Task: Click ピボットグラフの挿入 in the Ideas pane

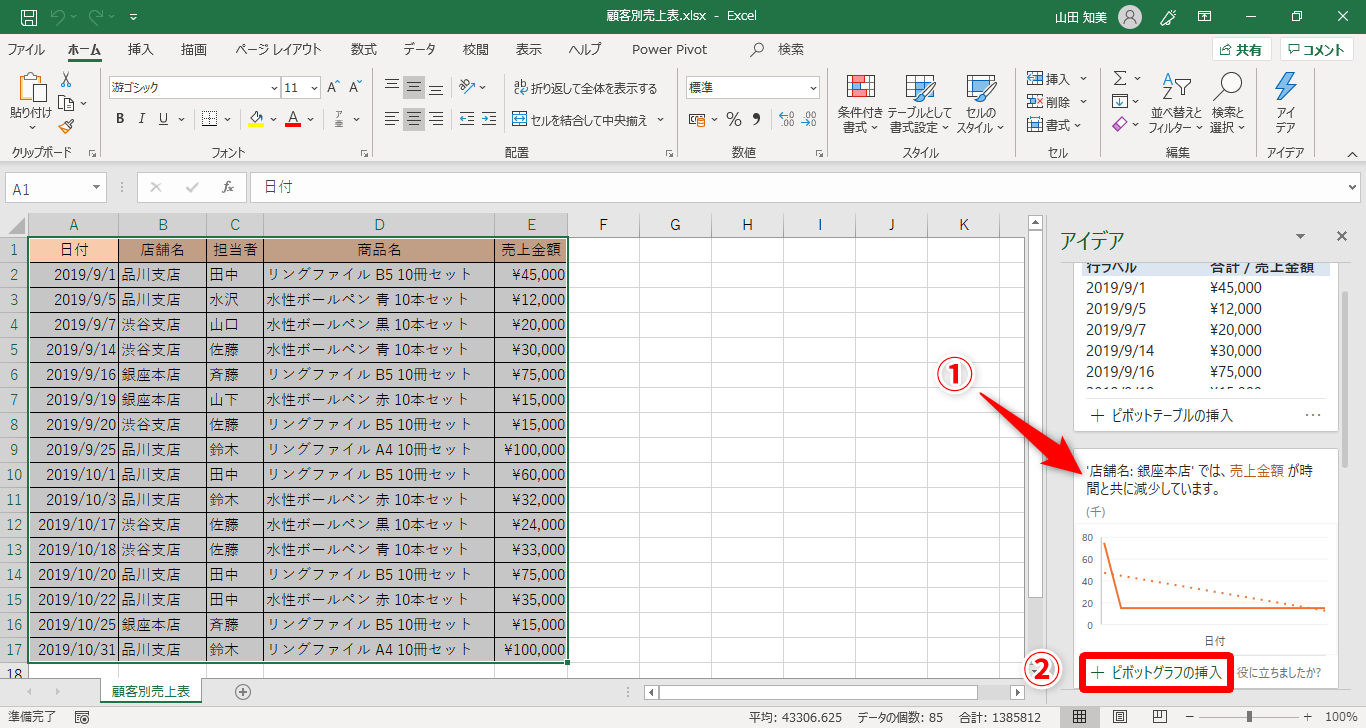Action: click(x=1157, y=672)
